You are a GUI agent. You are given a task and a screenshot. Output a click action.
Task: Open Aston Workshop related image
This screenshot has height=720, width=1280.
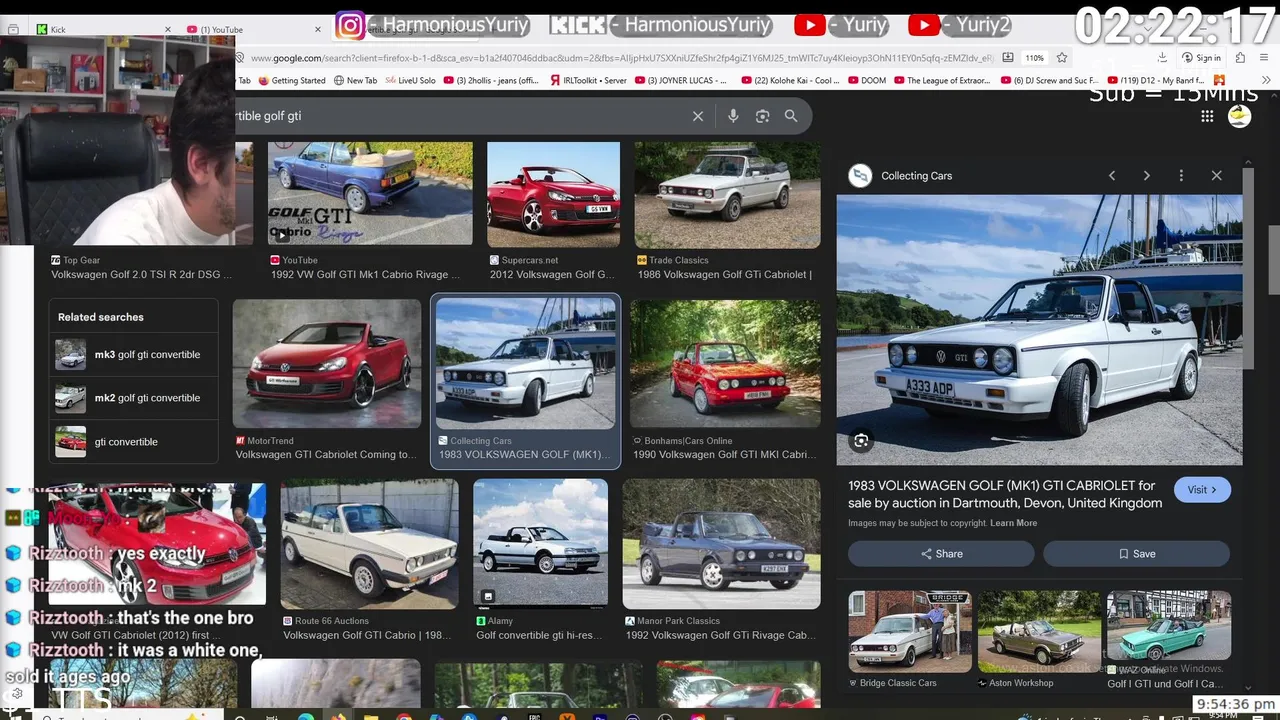(x=1039, y=631)
